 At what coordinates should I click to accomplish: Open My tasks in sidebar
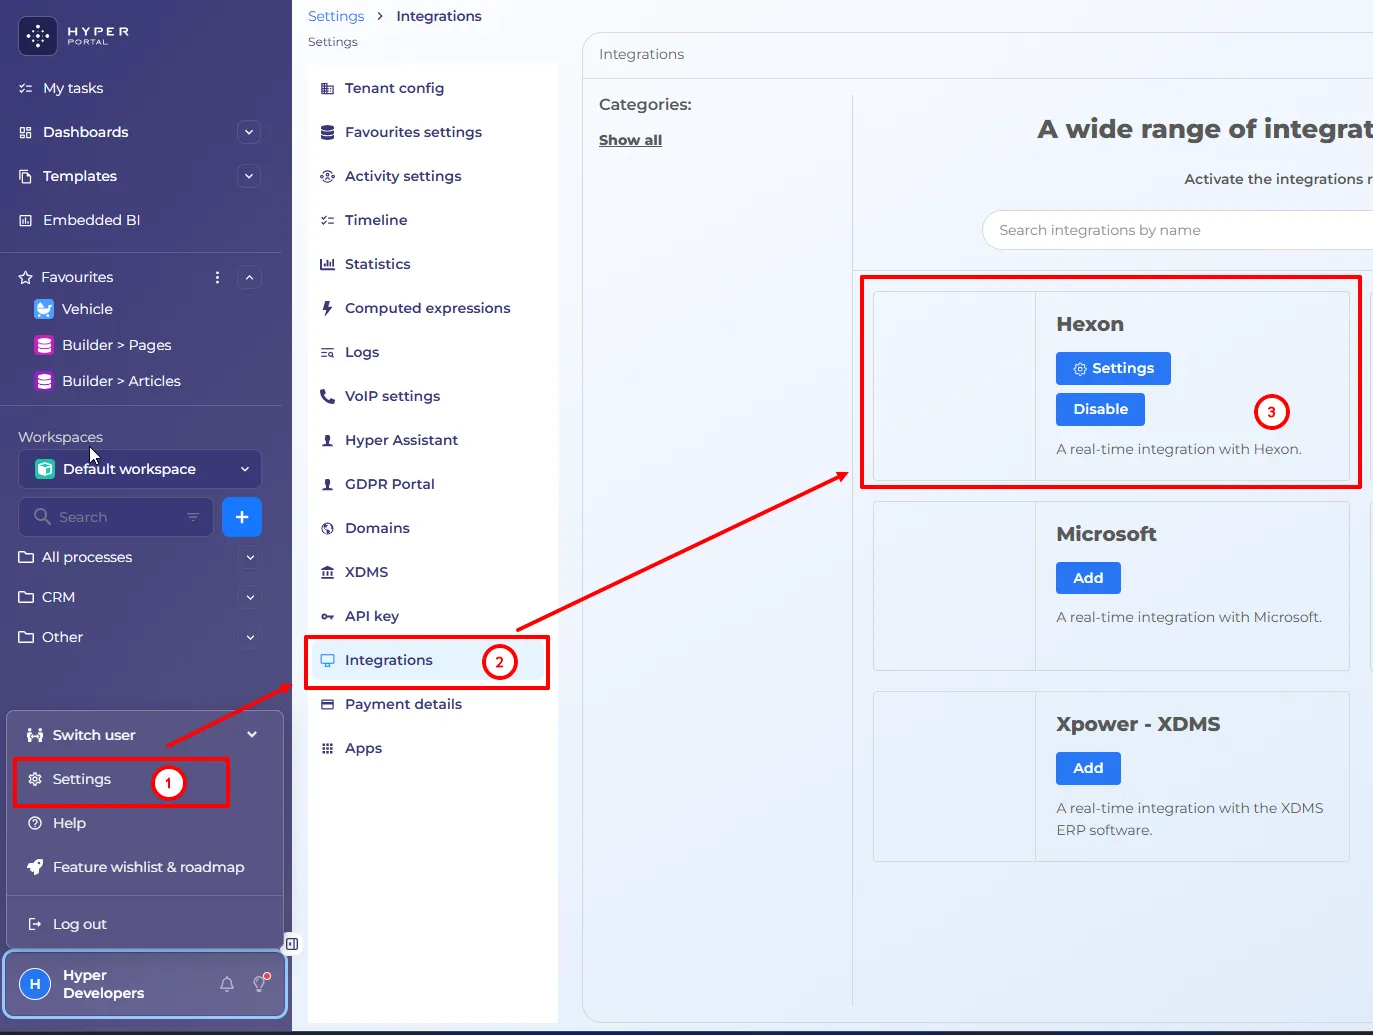click(x=73, y=88)
